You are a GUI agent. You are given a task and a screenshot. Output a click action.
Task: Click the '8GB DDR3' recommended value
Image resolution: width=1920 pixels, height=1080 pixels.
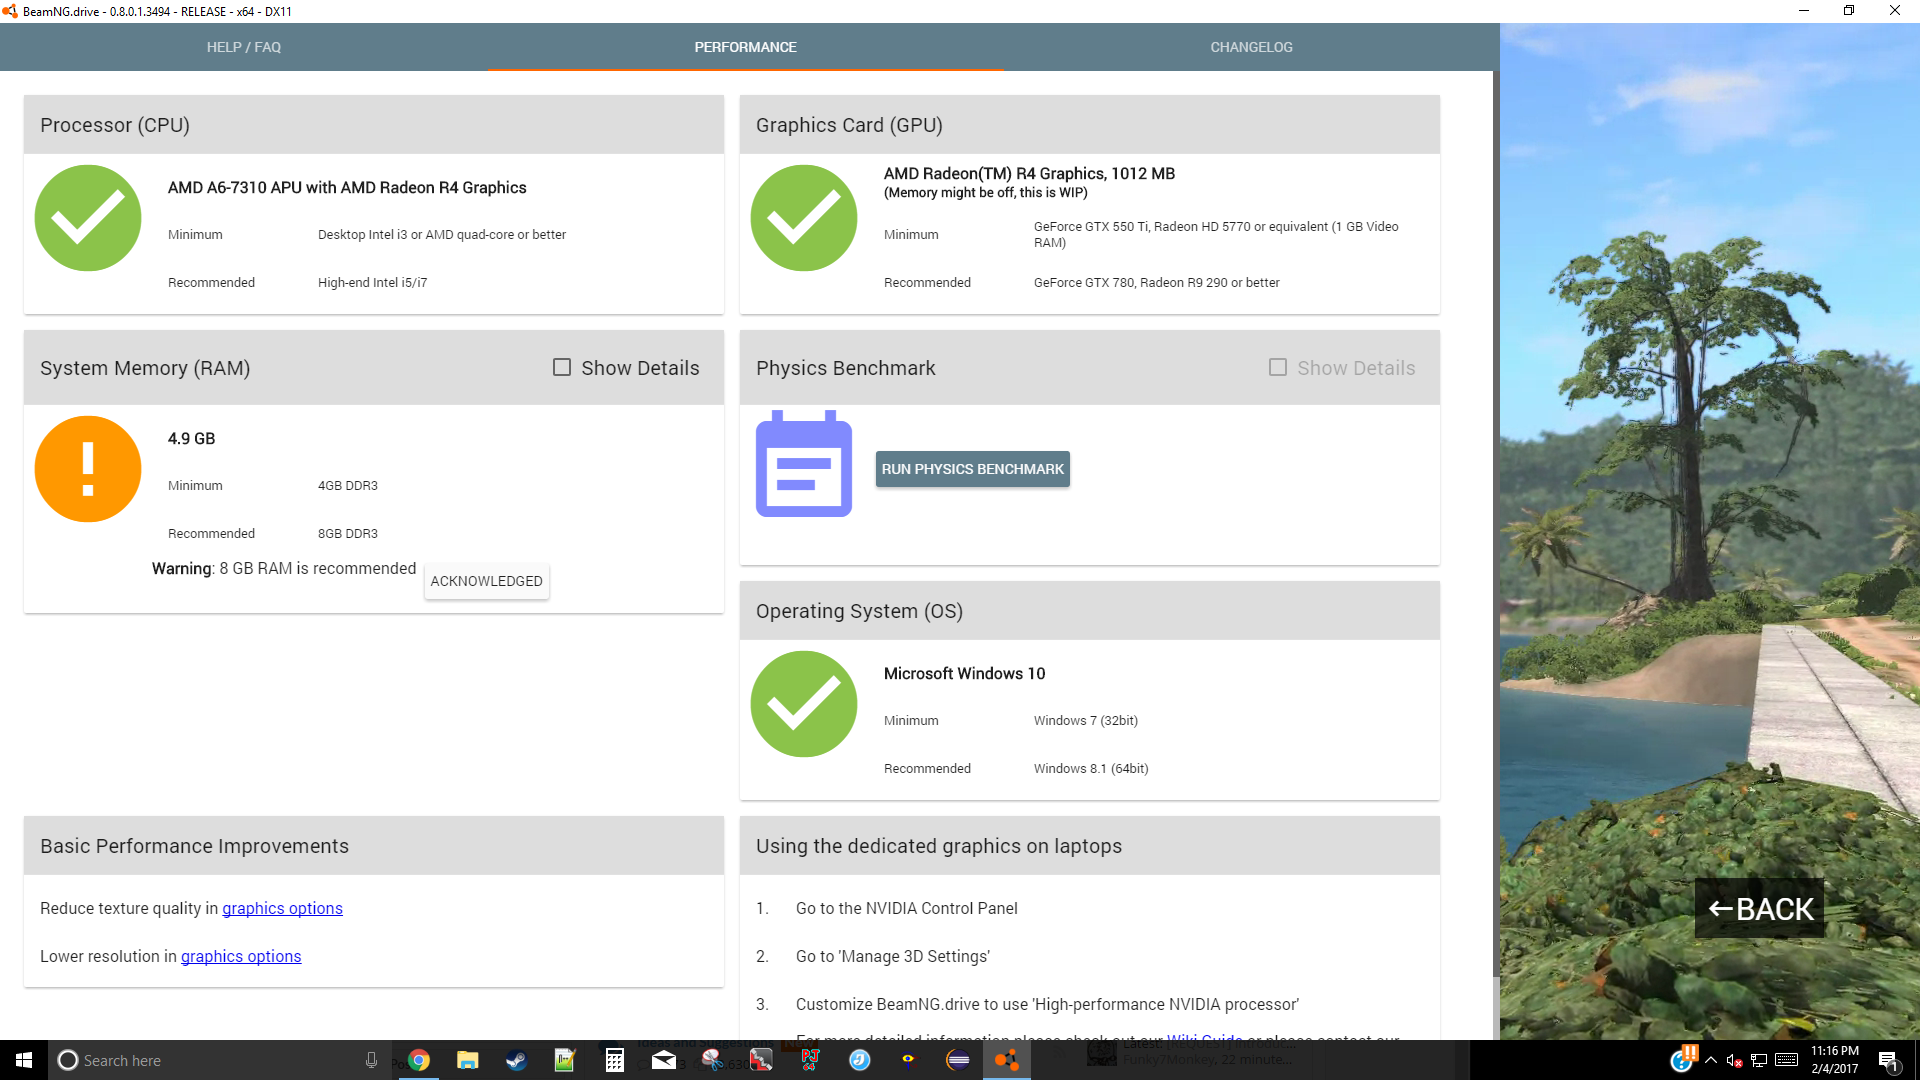[x=348, y=533]
